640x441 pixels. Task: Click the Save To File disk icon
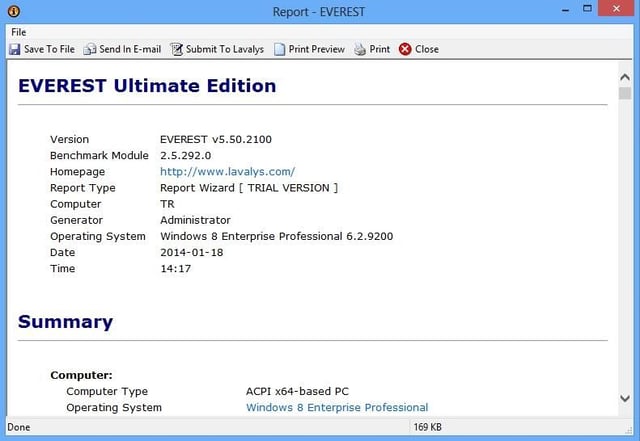tap(15, 49)
